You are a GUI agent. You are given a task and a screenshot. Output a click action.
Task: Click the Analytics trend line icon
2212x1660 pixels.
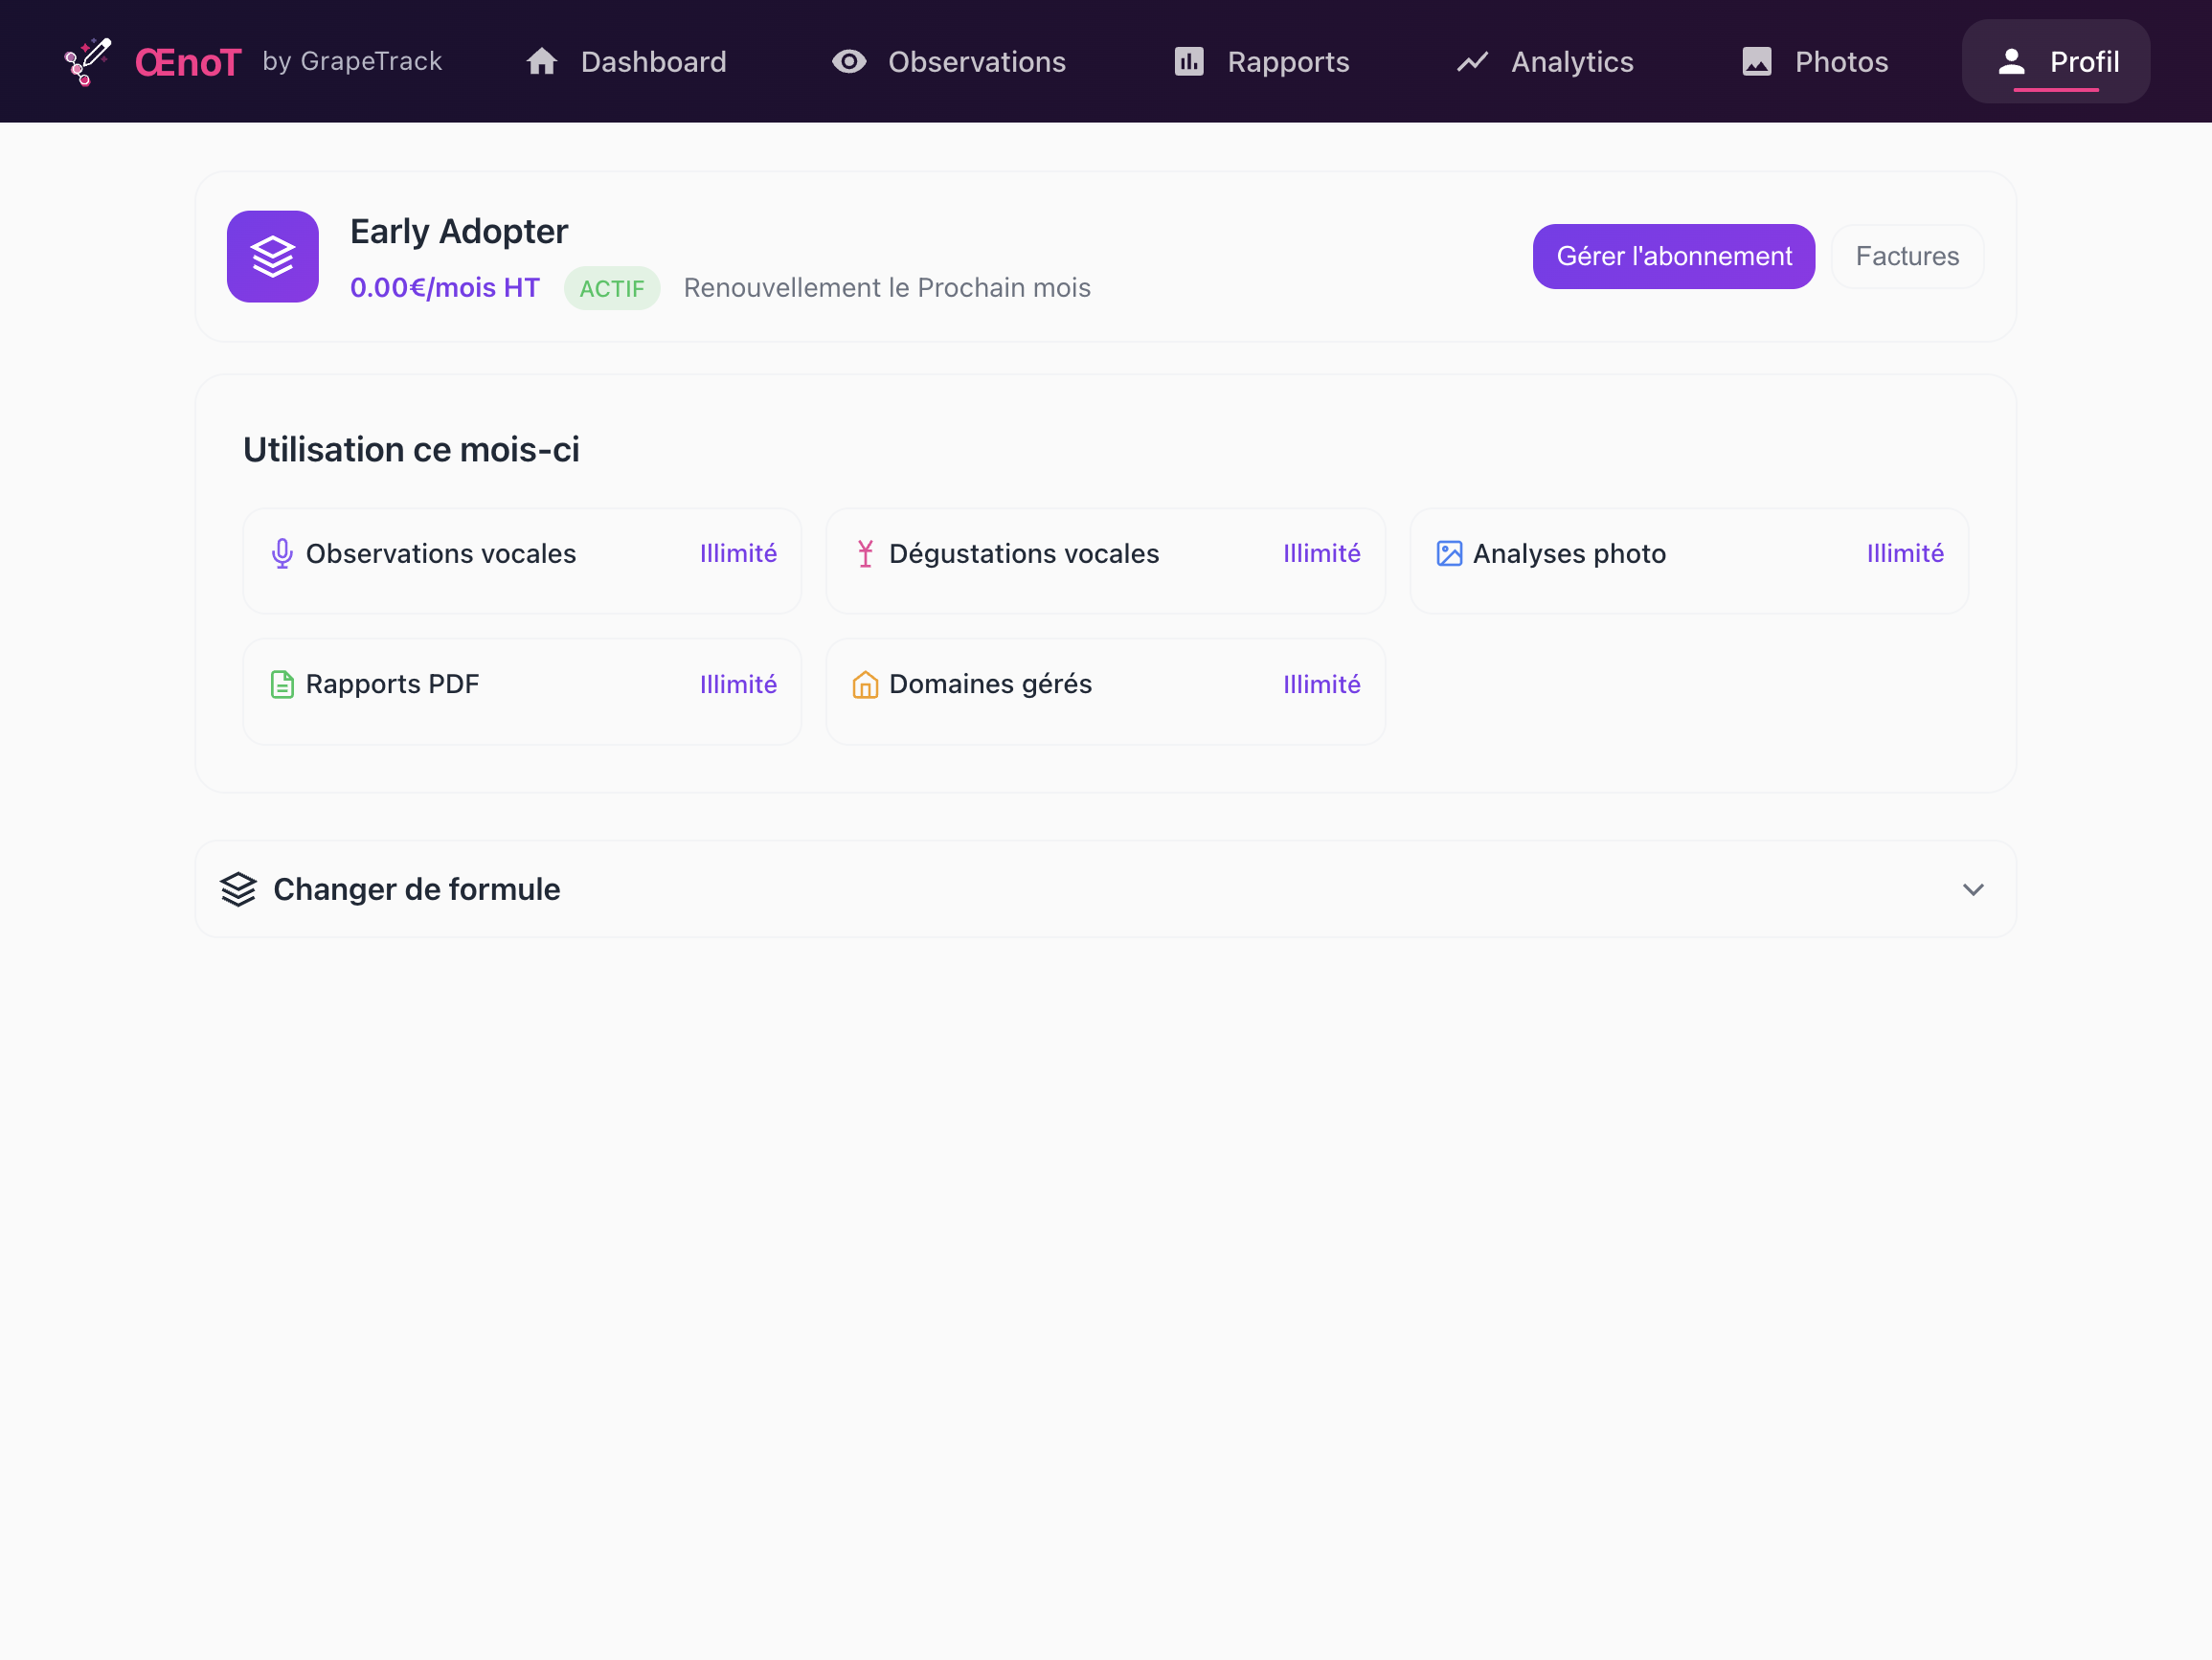[1472, 62]
